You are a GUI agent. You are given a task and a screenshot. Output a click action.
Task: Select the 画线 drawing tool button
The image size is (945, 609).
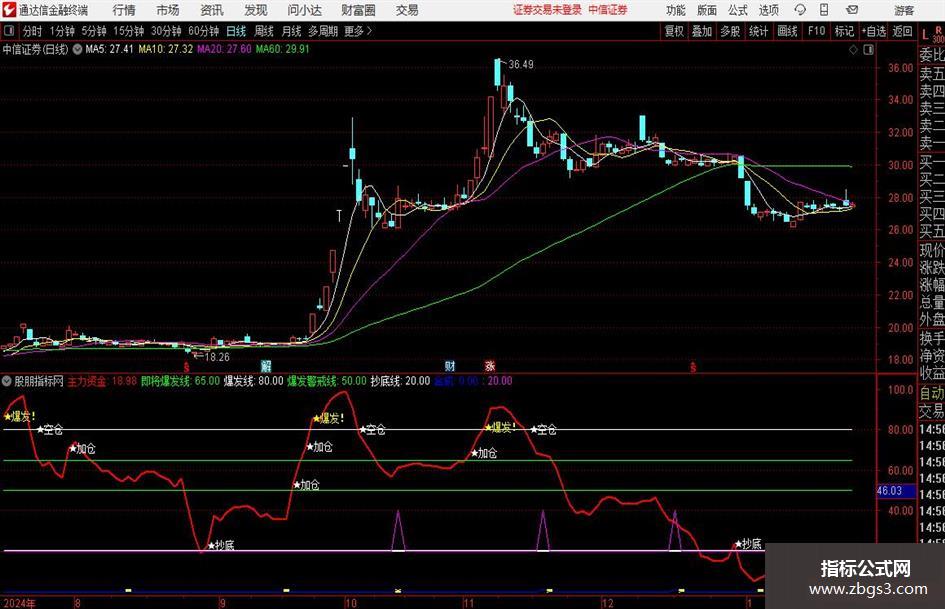[x=787, y=31]
